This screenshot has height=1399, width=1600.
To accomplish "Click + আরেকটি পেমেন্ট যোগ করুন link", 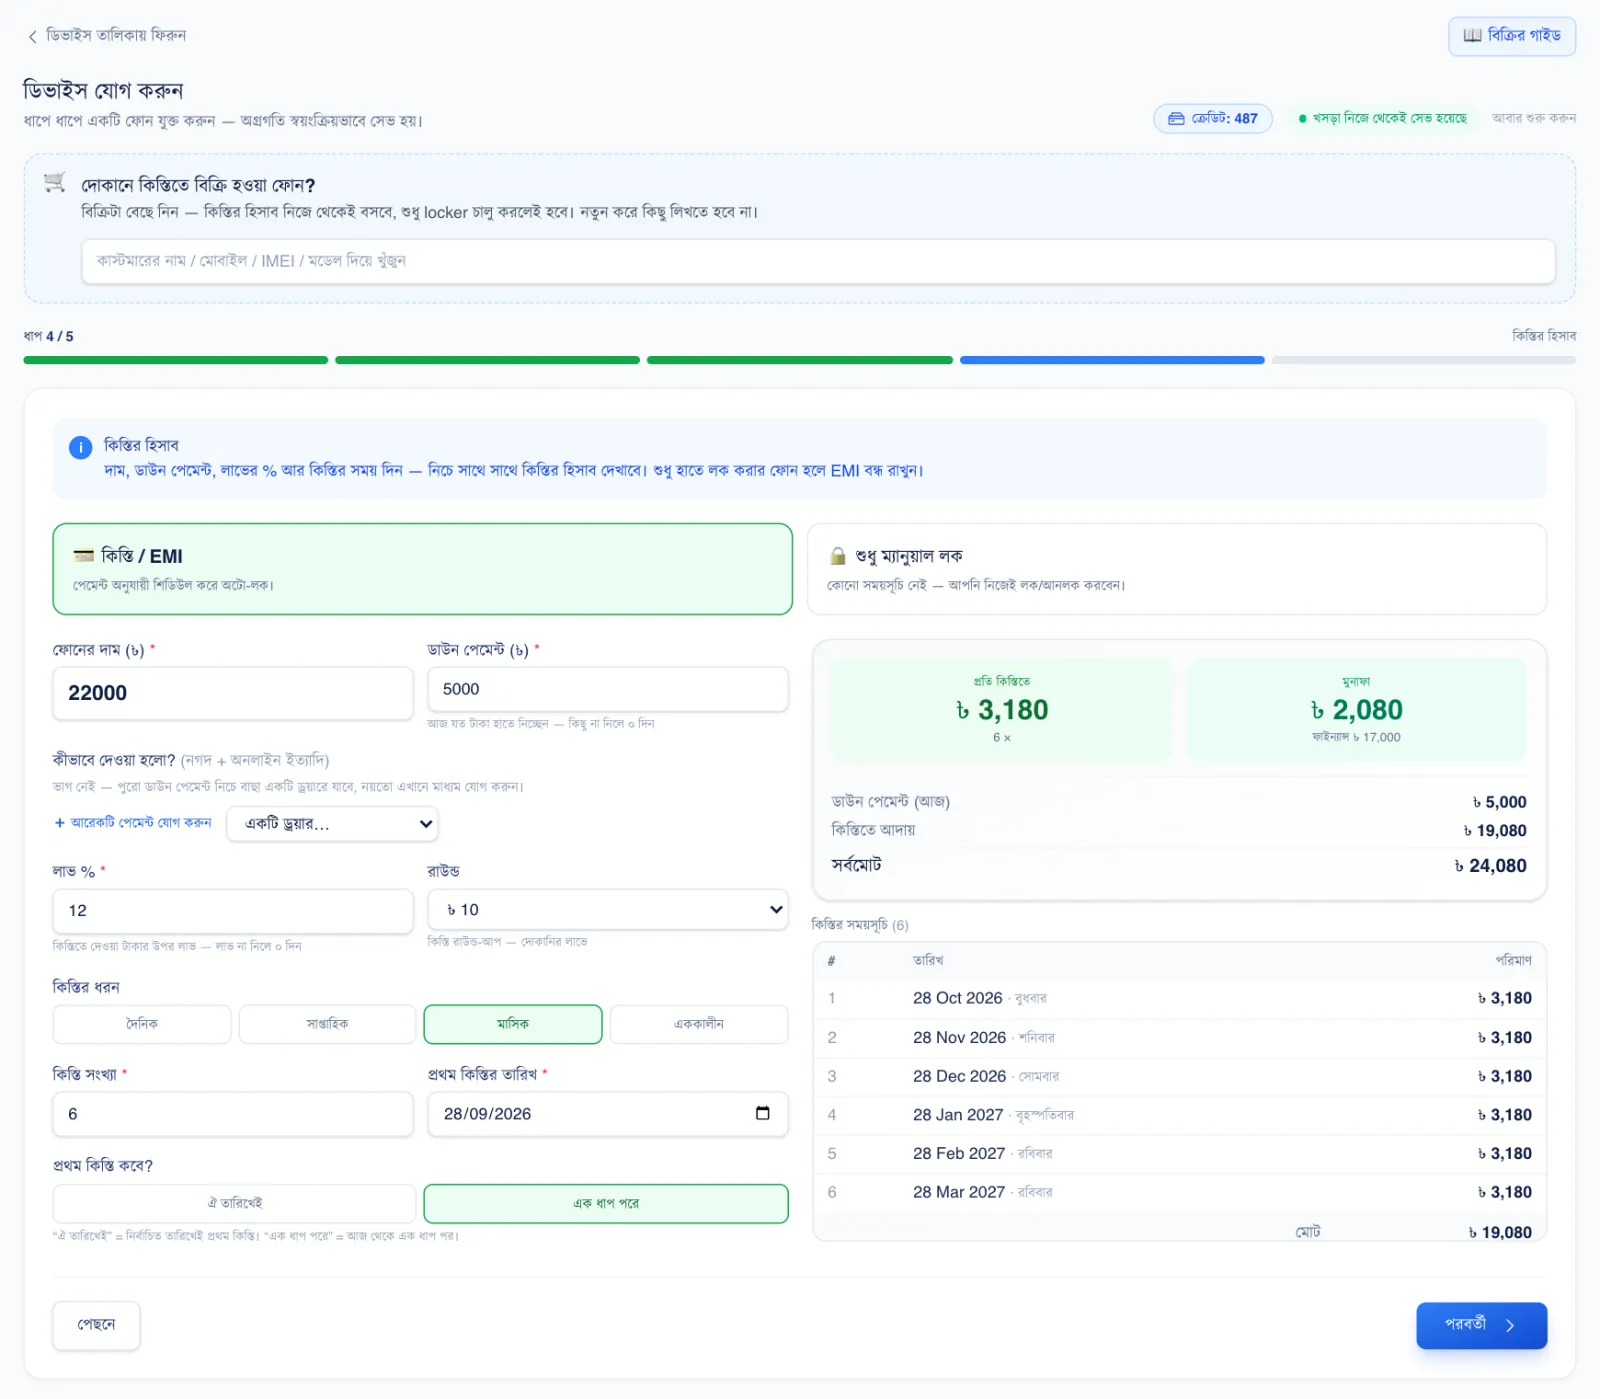I will 133,823.
